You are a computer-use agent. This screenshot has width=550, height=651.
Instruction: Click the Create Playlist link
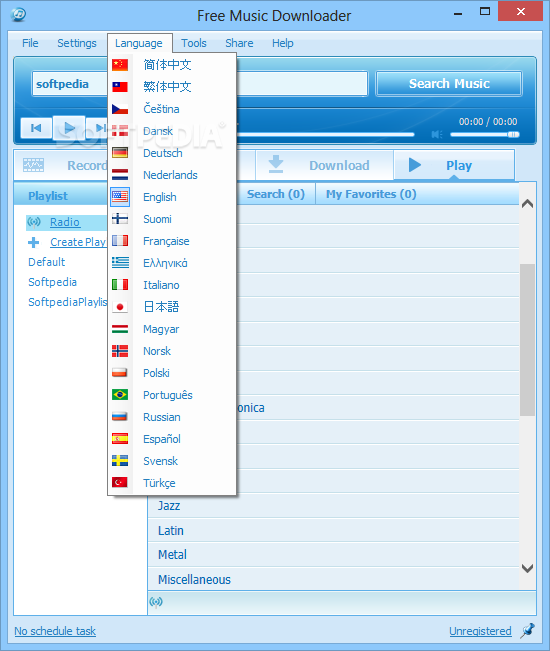click(78, 242)
